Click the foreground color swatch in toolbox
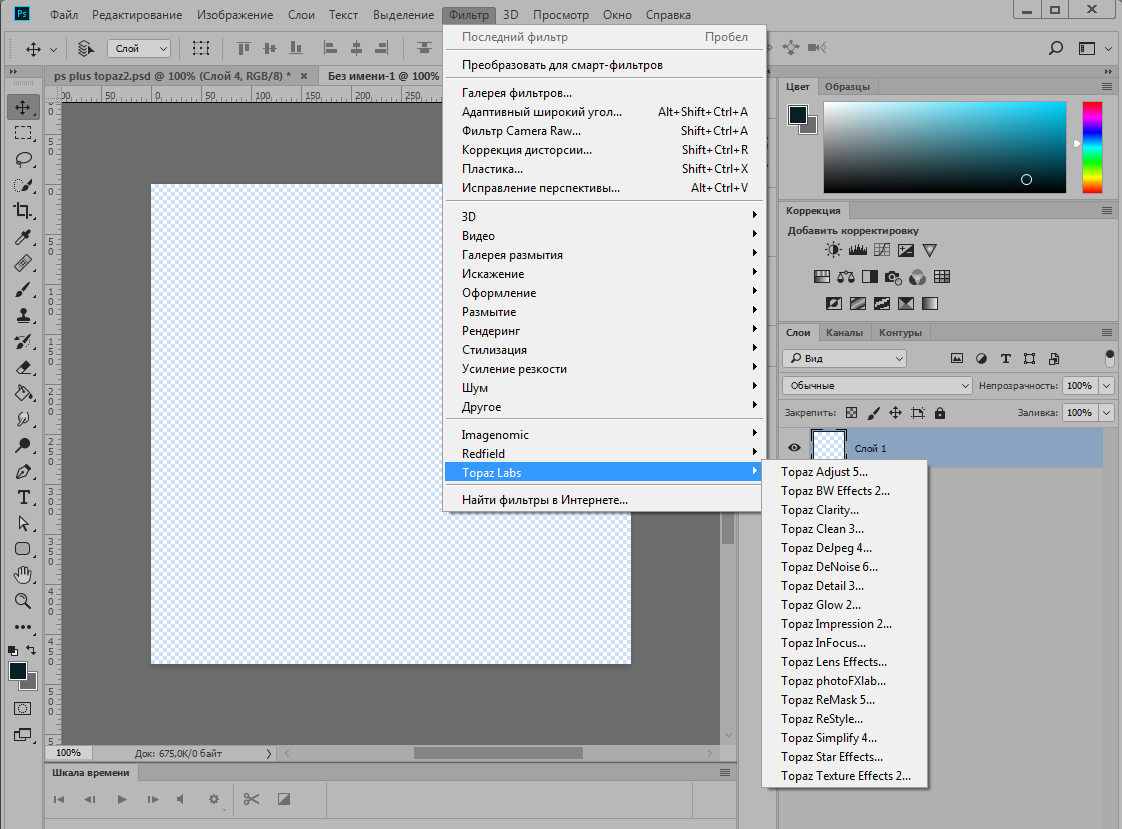Image resolution: width=1122 pixels, height=829 pixels. (x=18, y=671)
